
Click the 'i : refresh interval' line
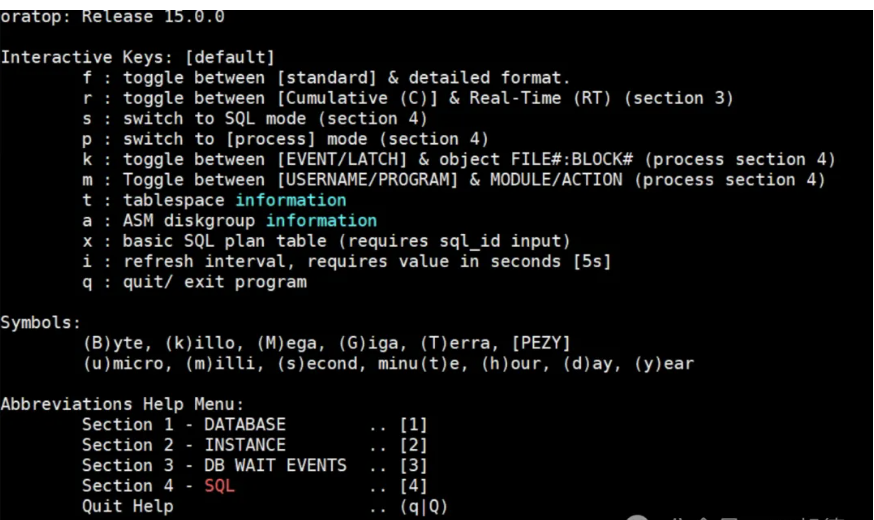point(347,261)
